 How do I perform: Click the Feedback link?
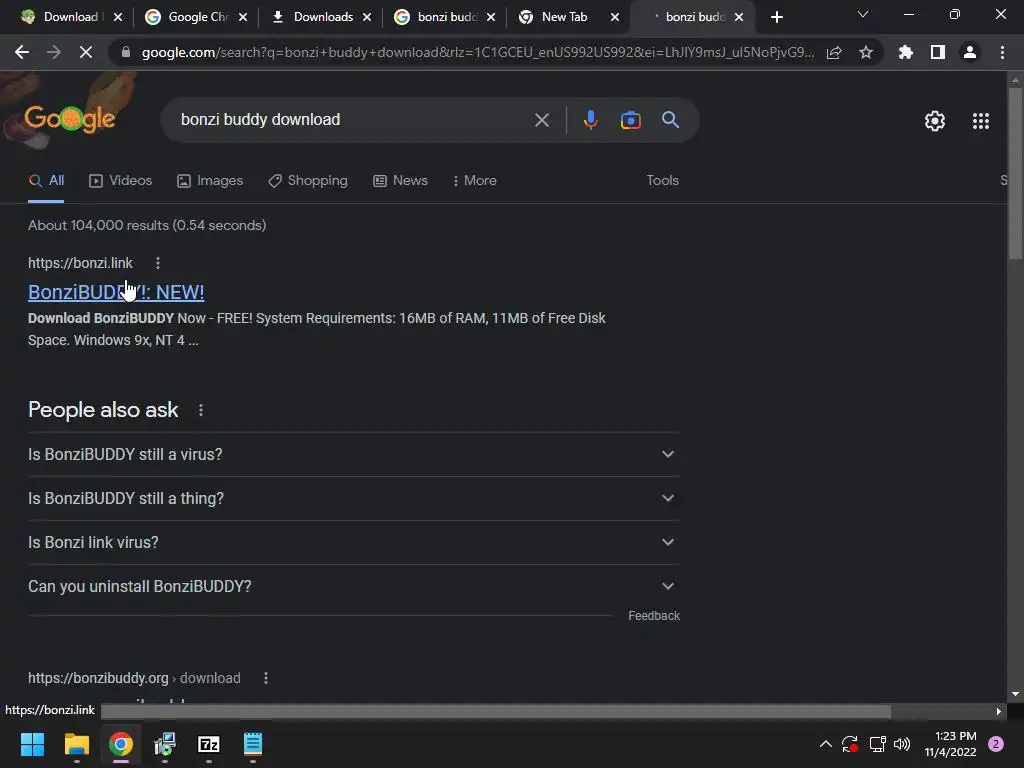pos(654,616)
